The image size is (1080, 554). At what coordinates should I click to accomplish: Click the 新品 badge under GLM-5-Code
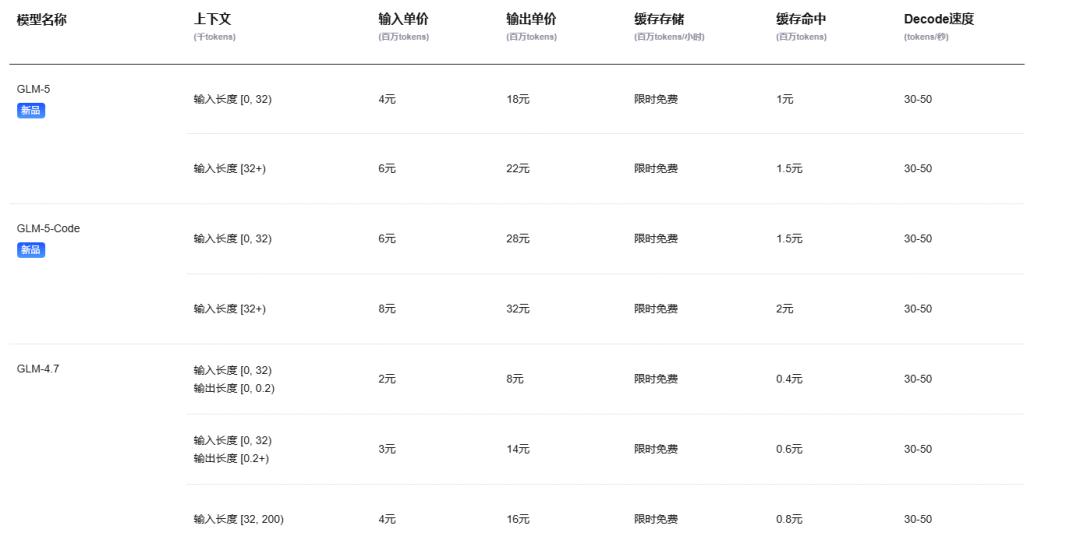(x=31, y=250)
